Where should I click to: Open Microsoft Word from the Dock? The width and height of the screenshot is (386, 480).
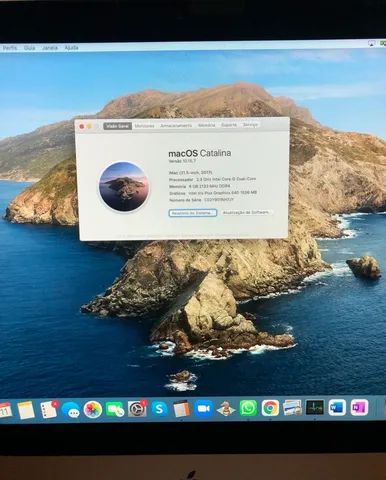pos(337,407)
